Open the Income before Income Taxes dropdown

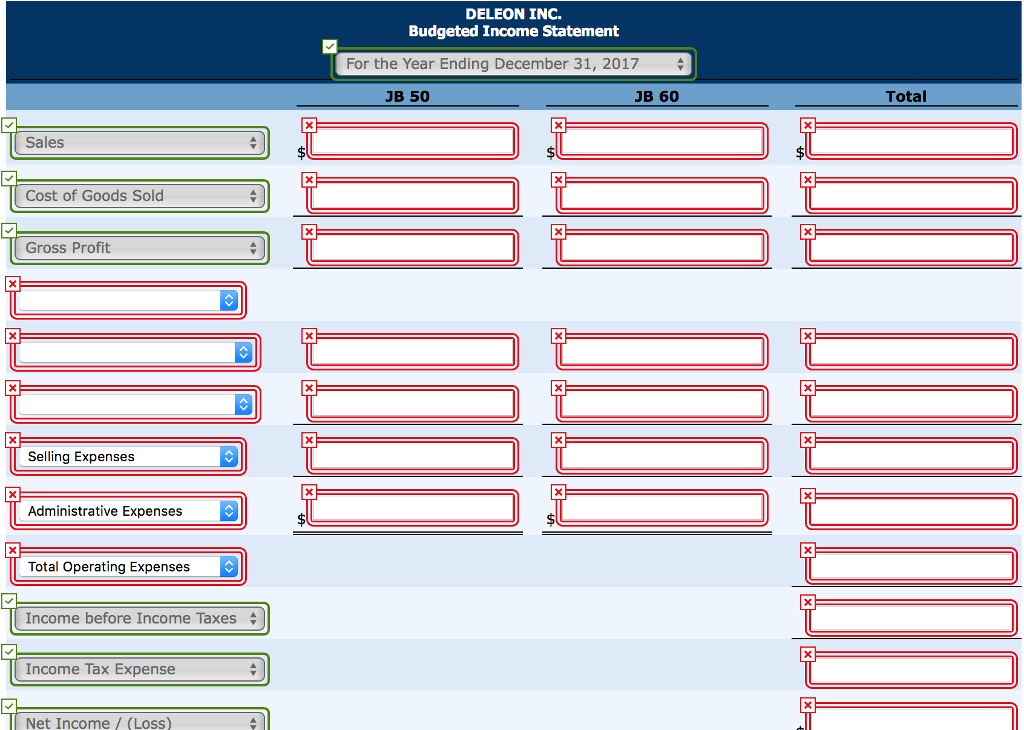click(140, 618)
